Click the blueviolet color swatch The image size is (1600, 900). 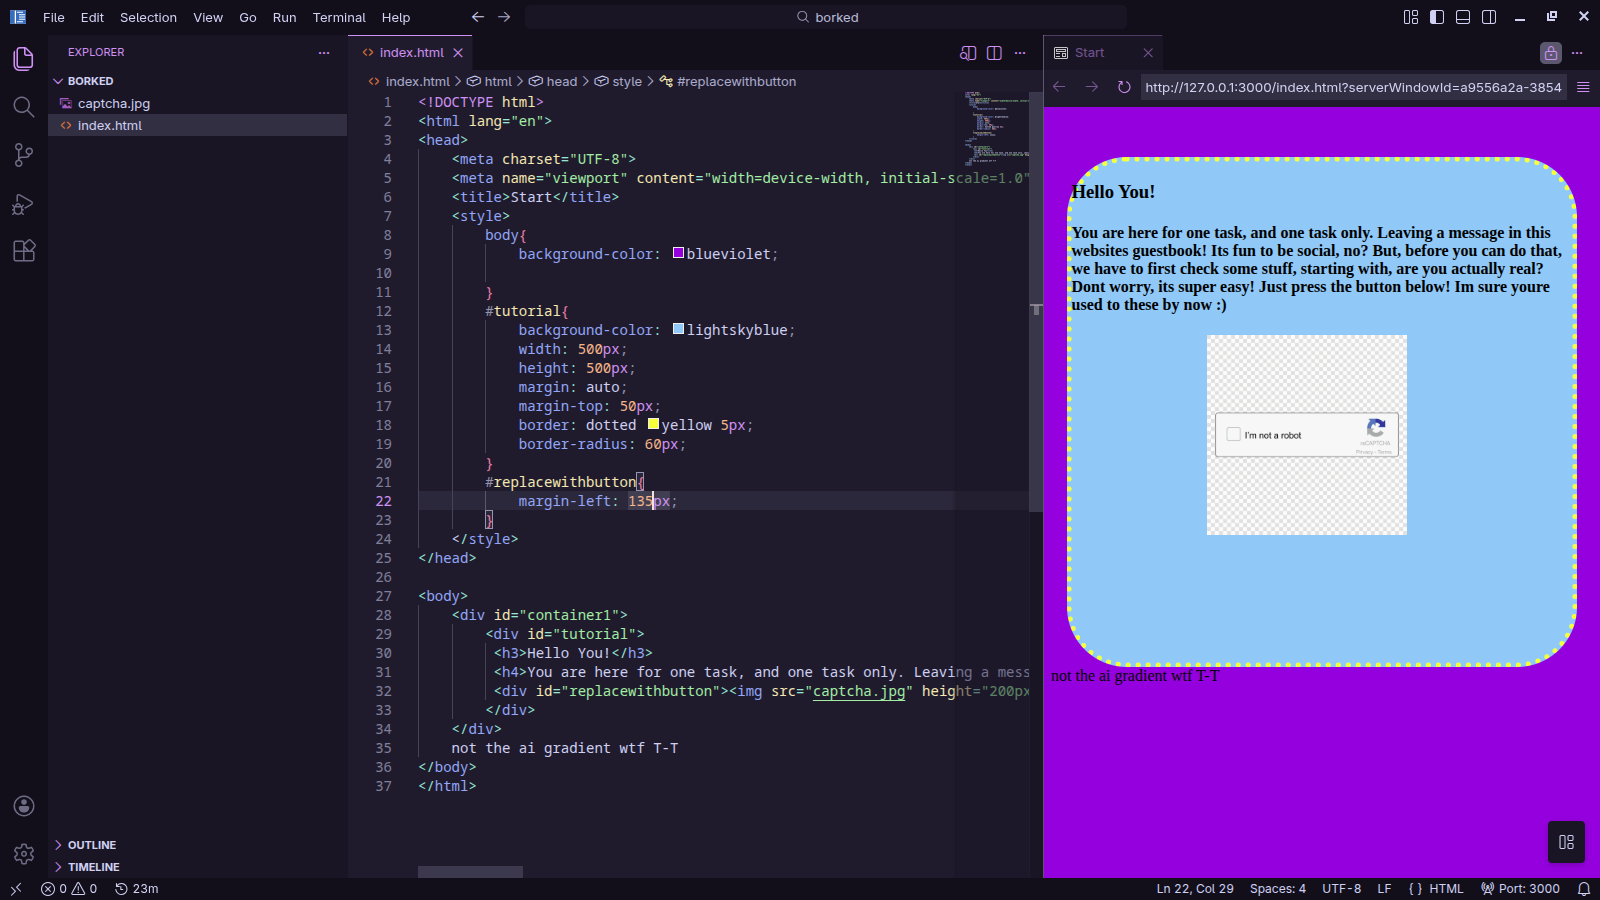678,253
